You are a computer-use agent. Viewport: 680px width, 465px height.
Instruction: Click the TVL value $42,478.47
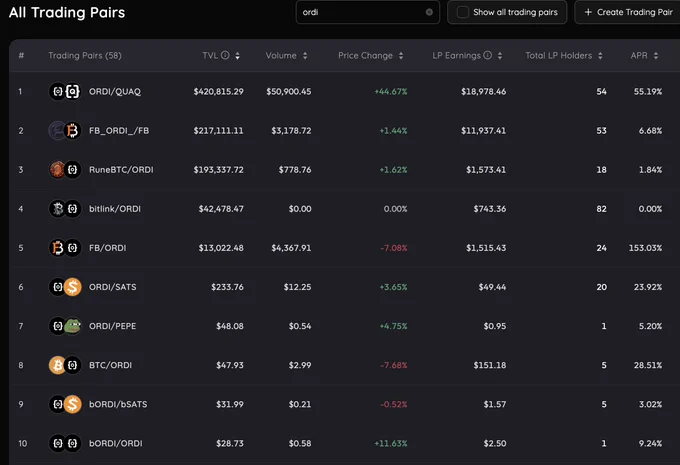221,209
